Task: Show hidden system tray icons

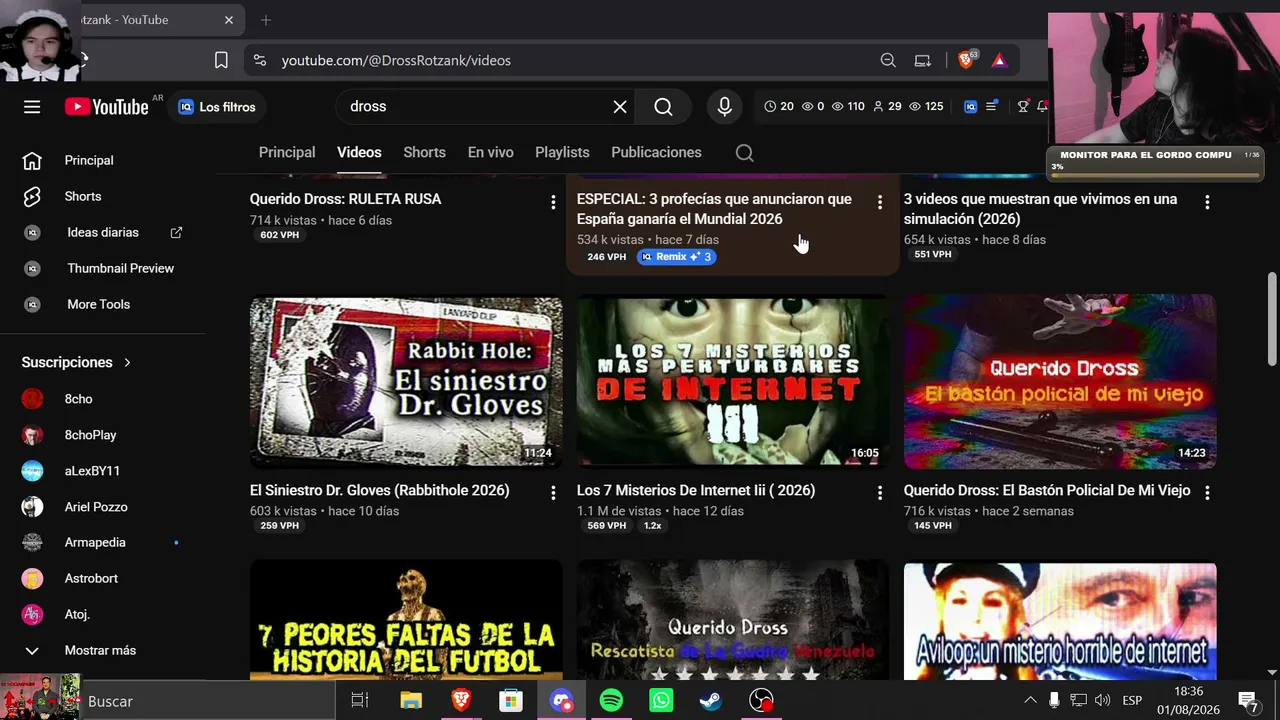Action: 1030,701
